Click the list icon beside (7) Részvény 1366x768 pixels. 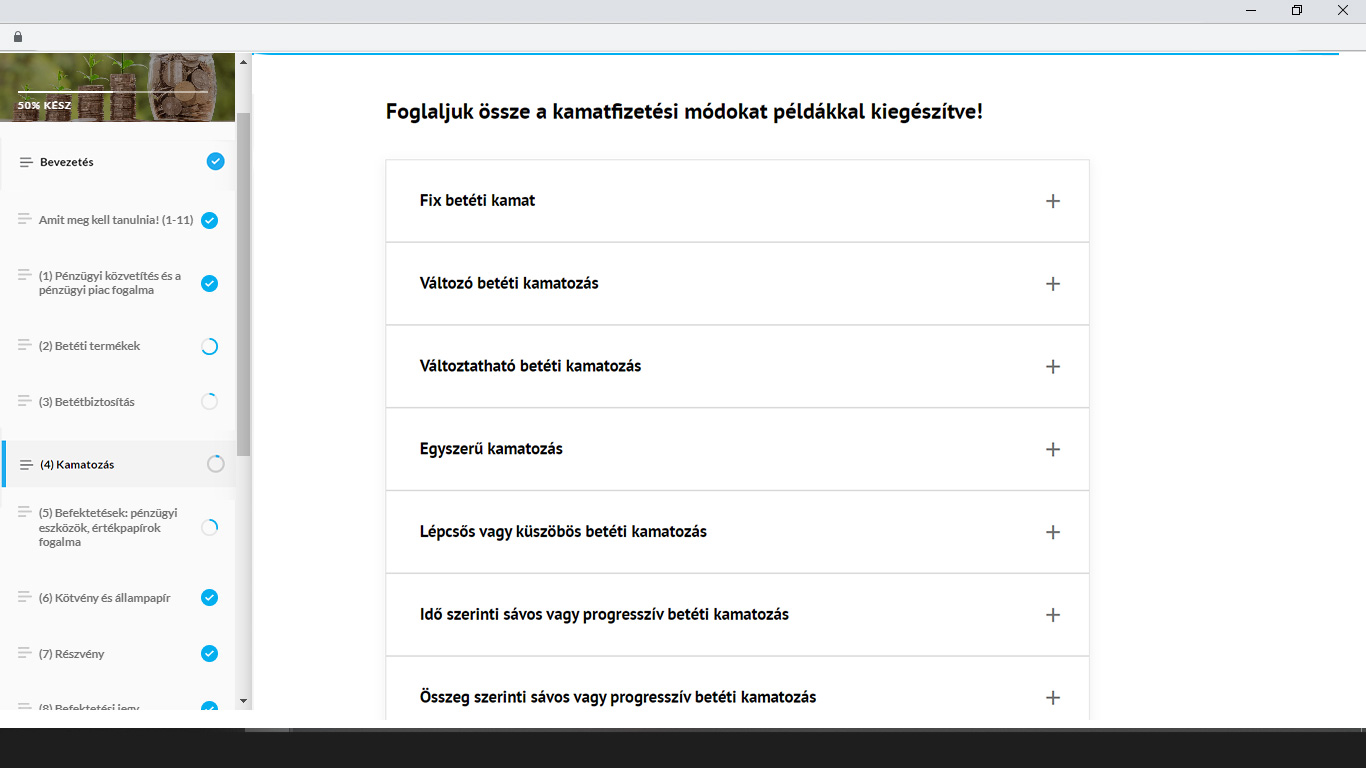[25, 653]
